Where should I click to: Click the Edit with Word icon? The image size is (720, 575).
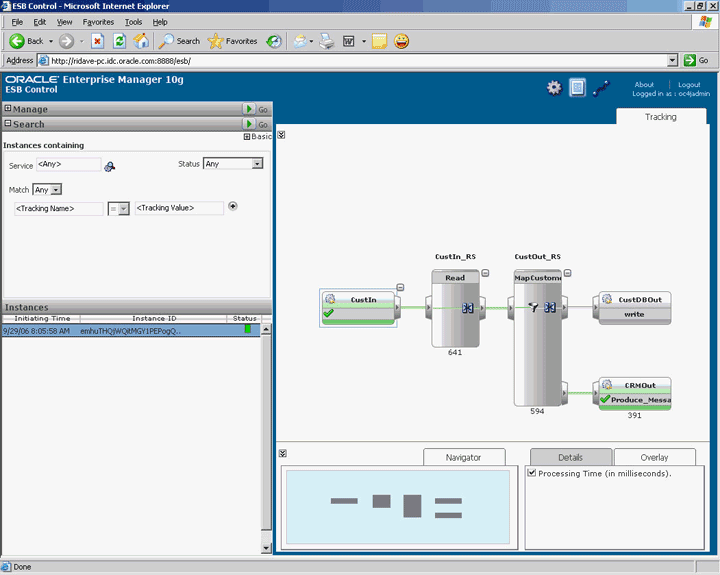pyautogui.click(x=349, y=41)
